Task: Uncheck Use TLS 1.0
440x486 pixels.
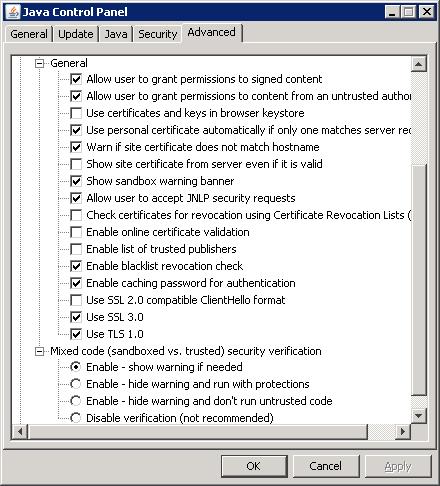Action: (76, 334)
